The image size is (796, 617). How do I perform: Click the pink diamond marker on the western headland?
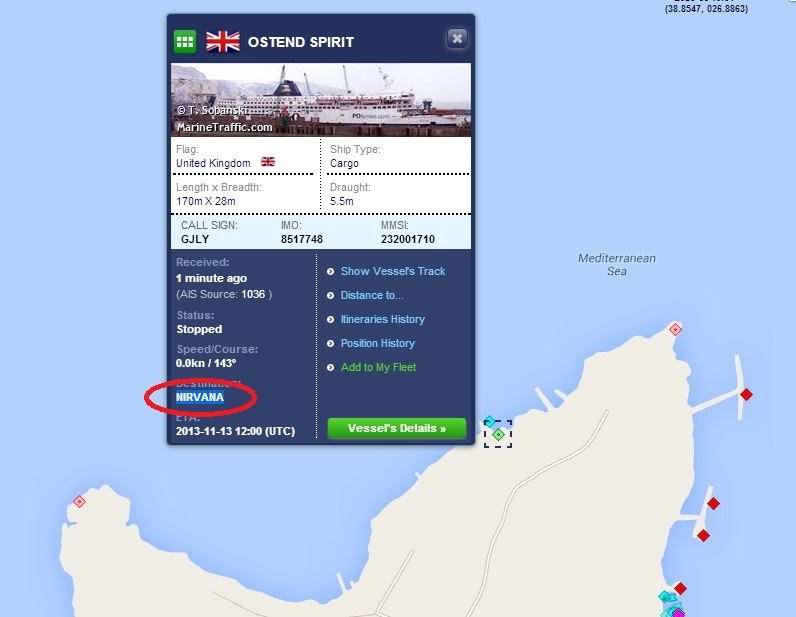coord(79,502)
